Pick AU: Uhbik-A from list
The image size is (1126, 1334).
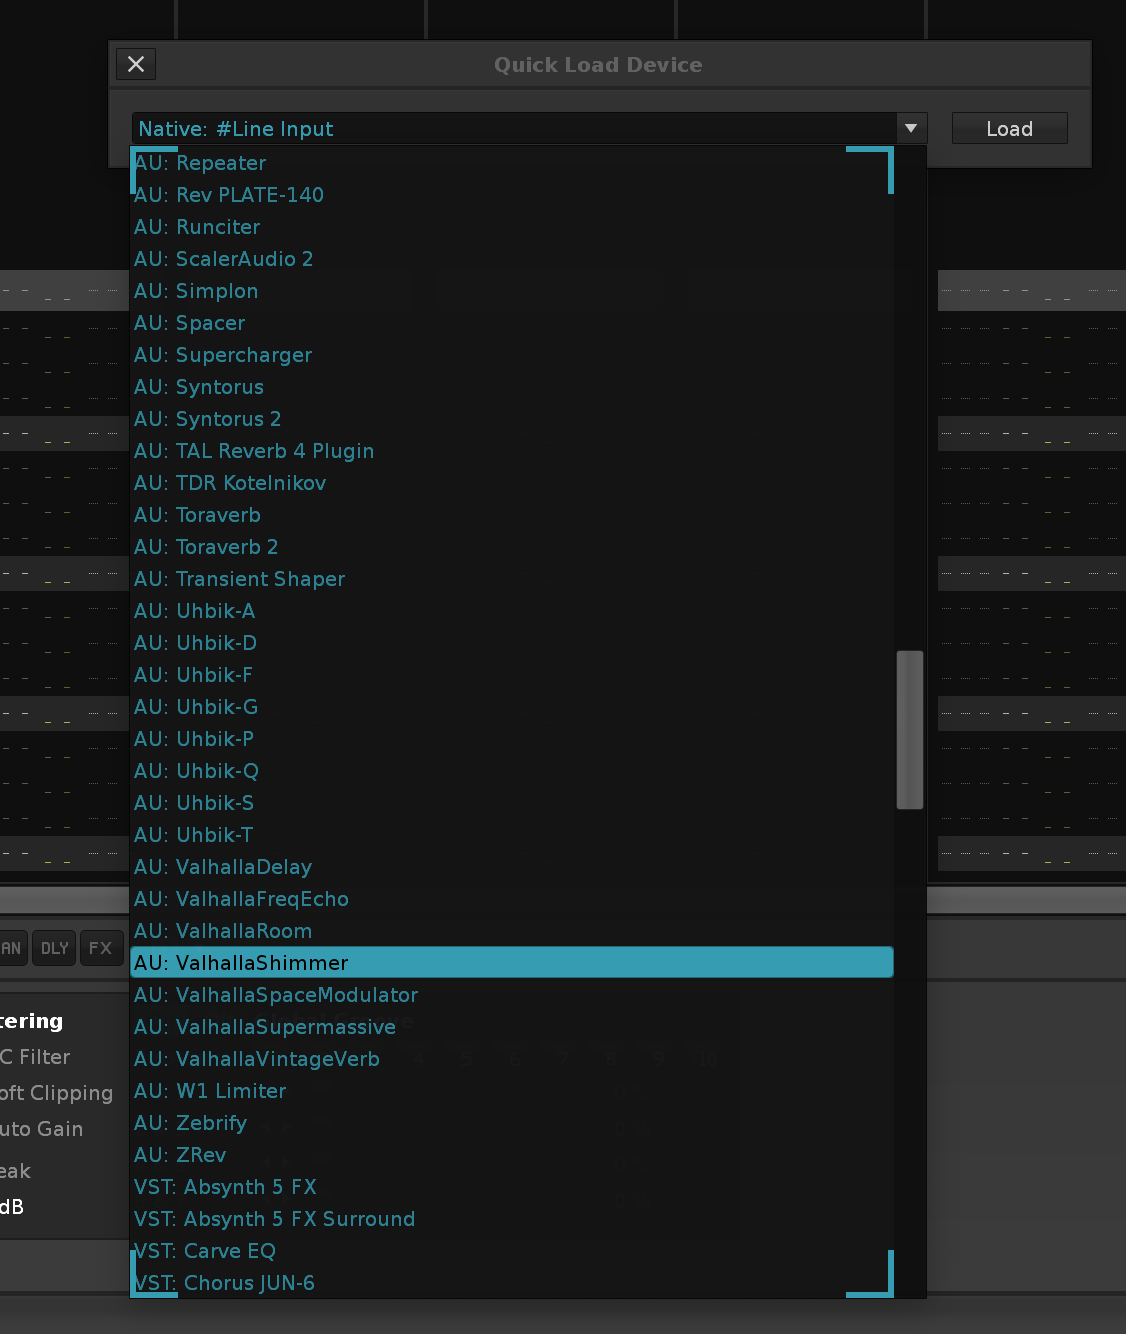(195, 611)
